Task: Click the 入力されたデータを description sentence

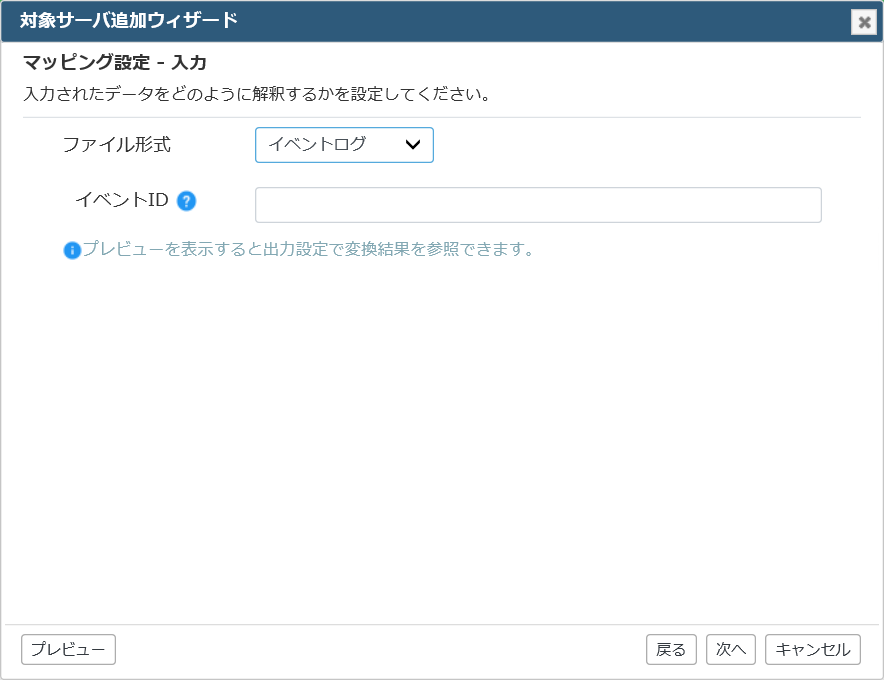Action: 257,94
